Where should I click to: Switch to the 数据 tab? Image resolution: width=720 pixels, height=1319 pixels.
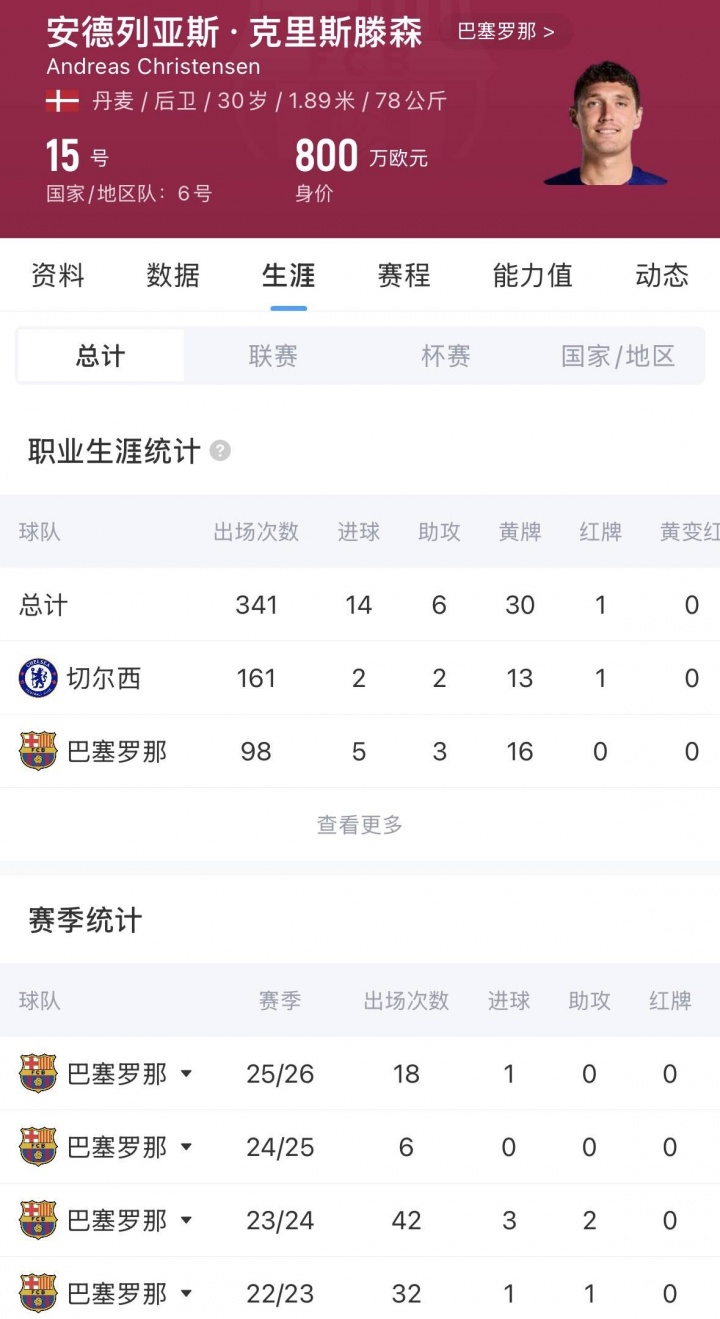pyautogui.click(x=173, y=275)
